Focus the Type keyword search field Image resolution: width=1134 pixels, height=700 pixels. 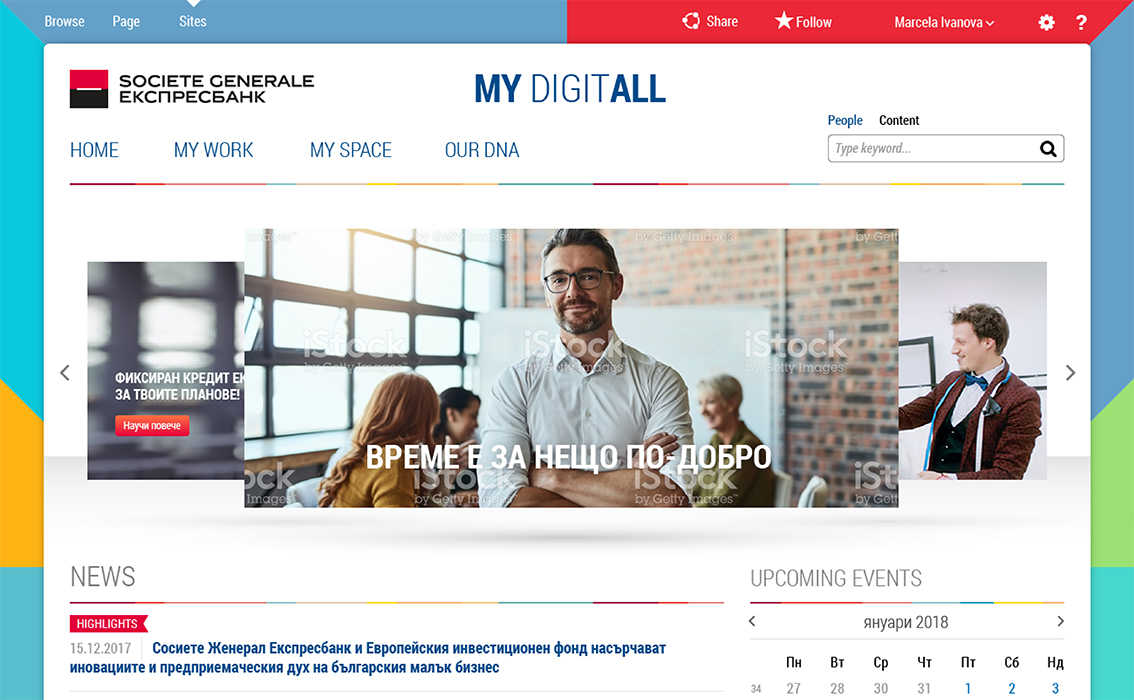[933, 148]
